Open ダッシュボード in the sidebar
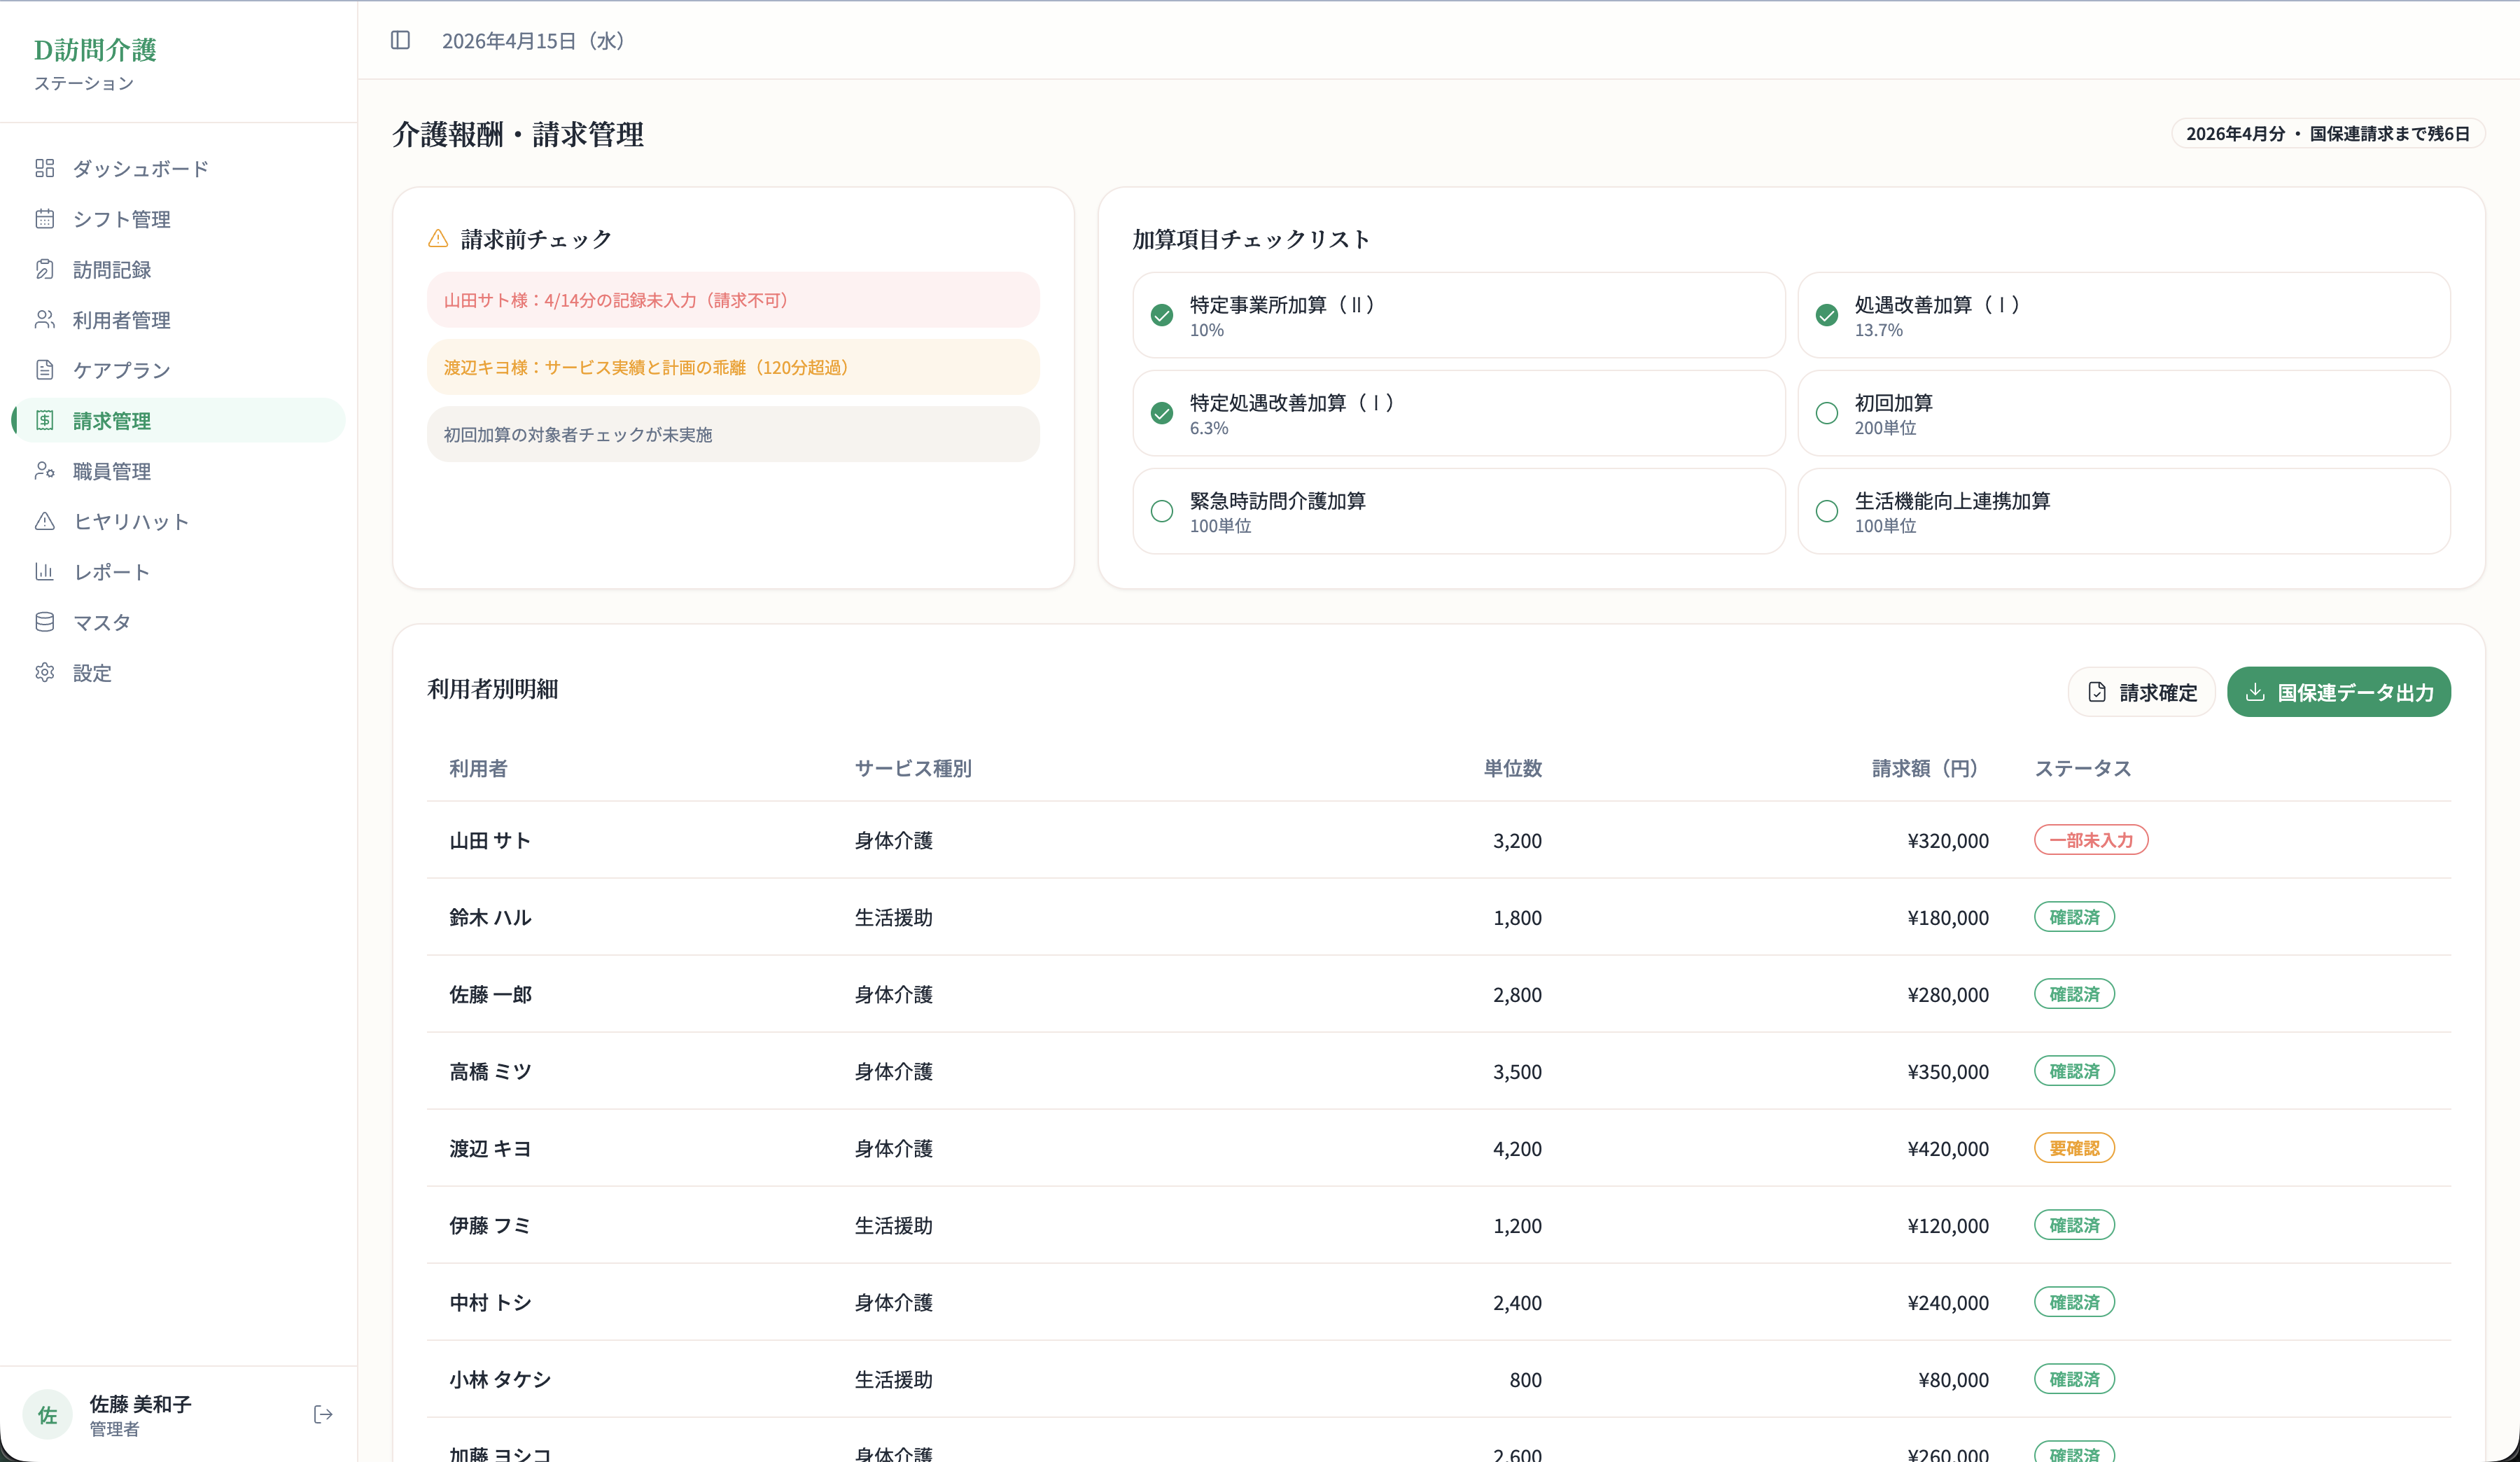The width and height of the screenshot is (2520, 1462). tap(179, 168)
